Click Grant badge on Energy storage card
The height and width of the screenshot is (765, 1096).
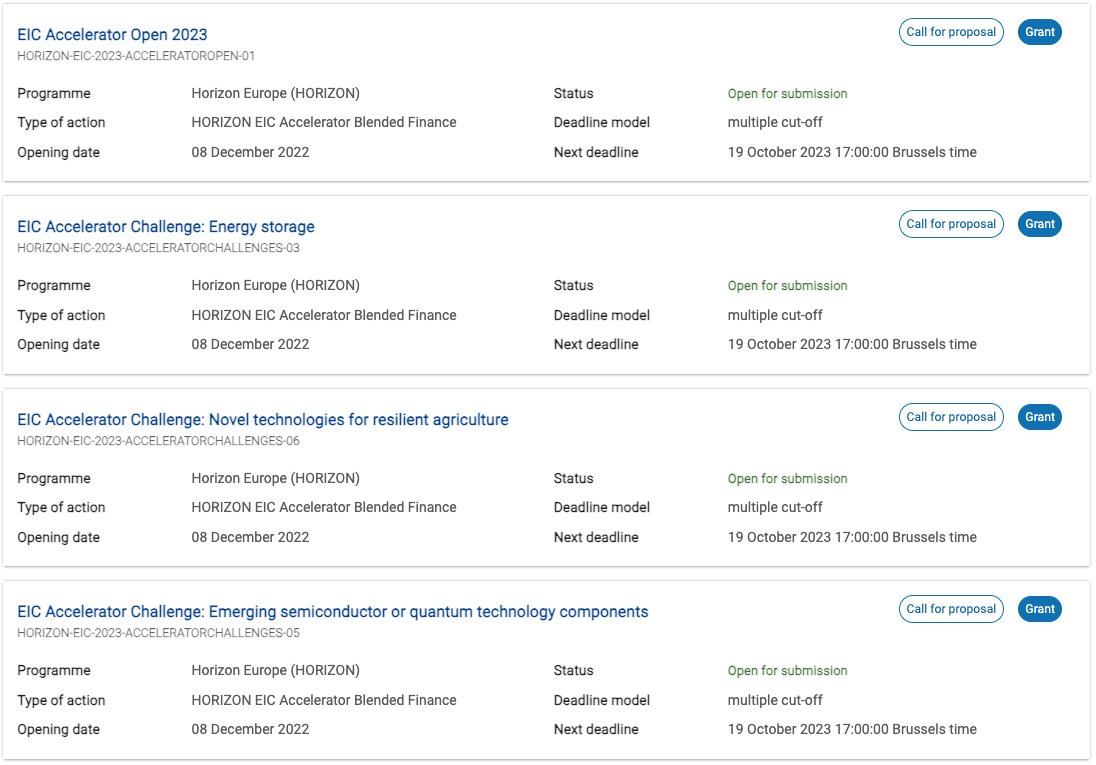[1039, 224]
